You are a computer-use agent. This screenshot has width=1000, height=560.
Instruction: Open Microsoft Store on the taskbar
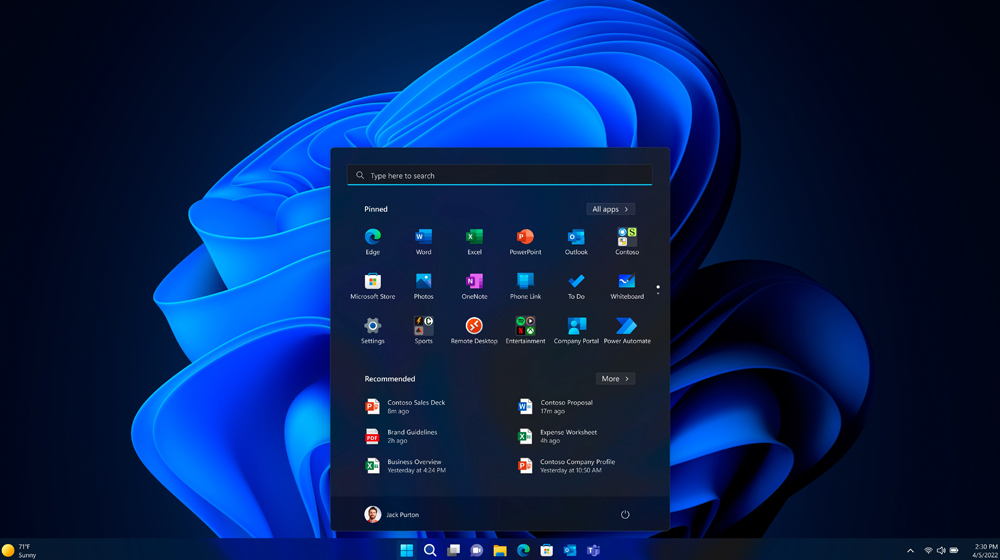(x=547, y=550)
